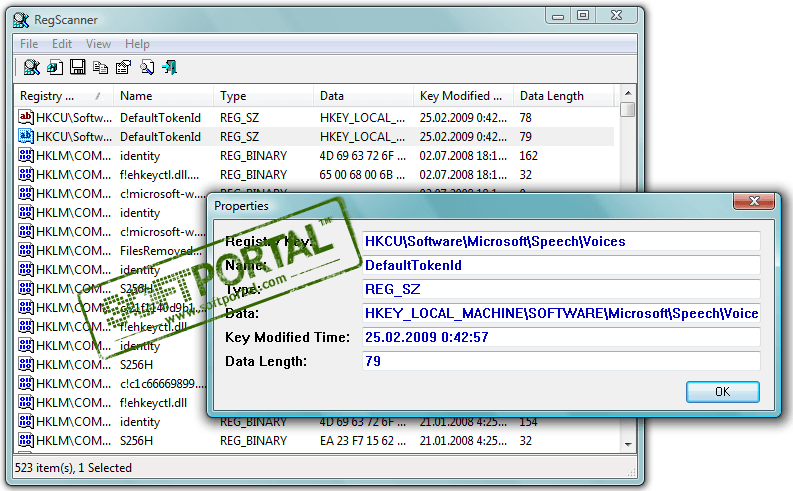
Task: Select the FilesRemoved... row
Action: [x=111, y=250]
